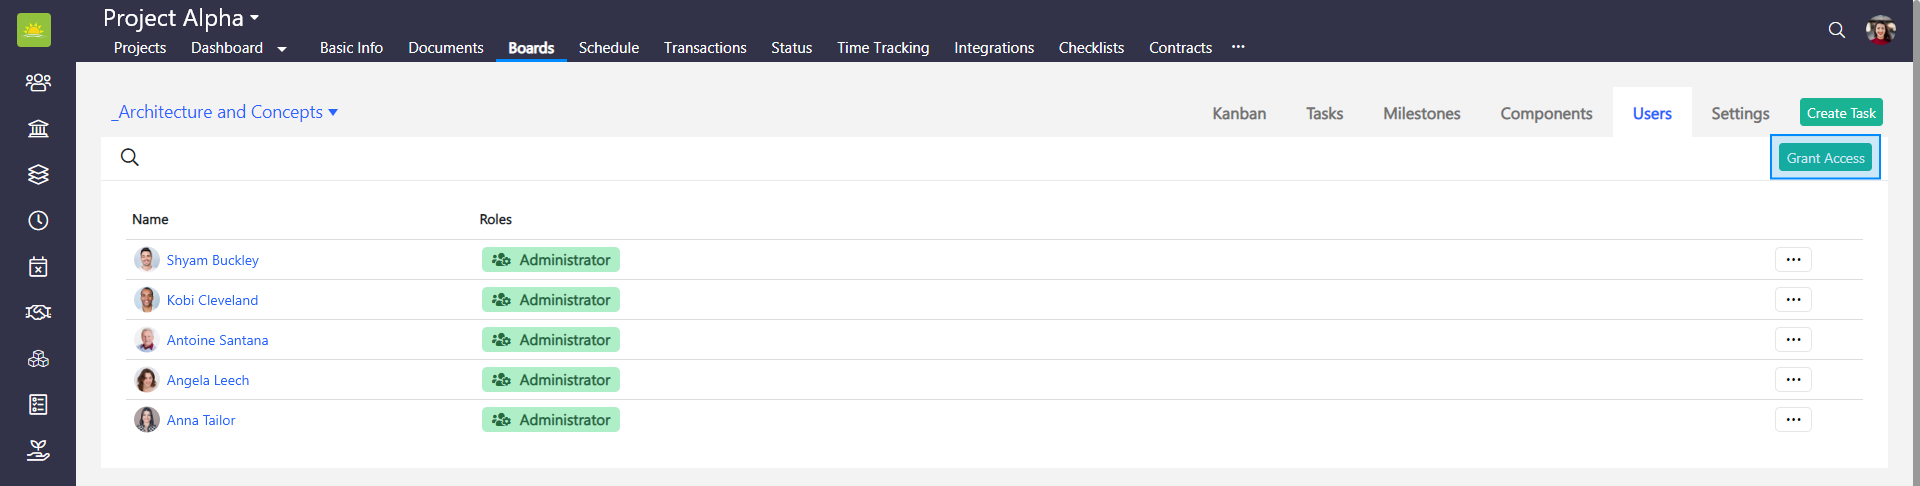
Task: Open the stacked layers sidebar icon
Action: coord(38,174)
